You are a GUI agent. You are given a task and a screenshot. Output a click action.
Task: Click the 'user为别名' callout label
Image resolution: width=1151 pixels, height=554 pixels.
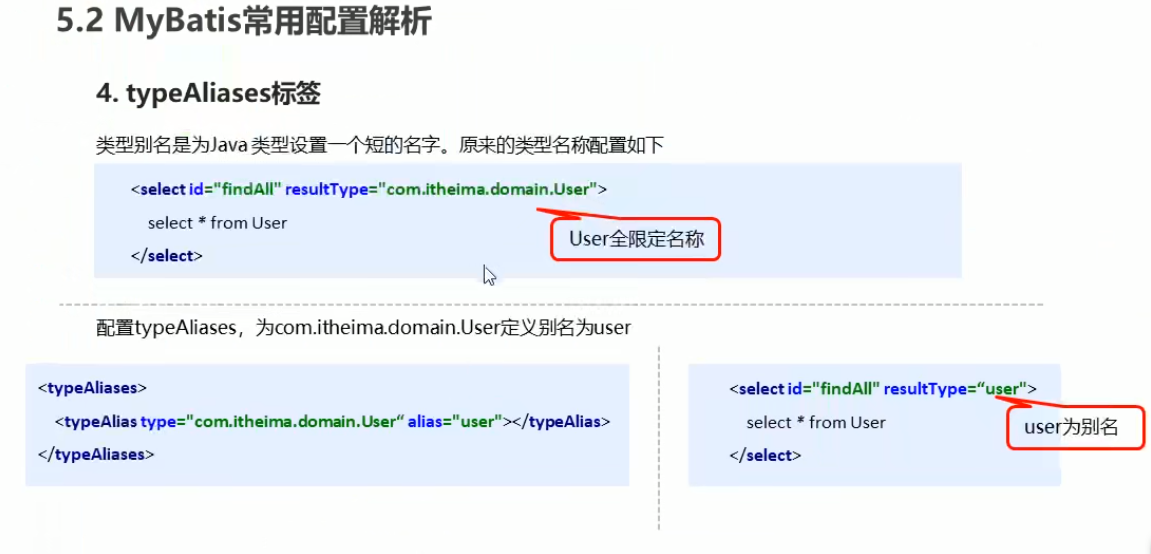pos(1075,428)
